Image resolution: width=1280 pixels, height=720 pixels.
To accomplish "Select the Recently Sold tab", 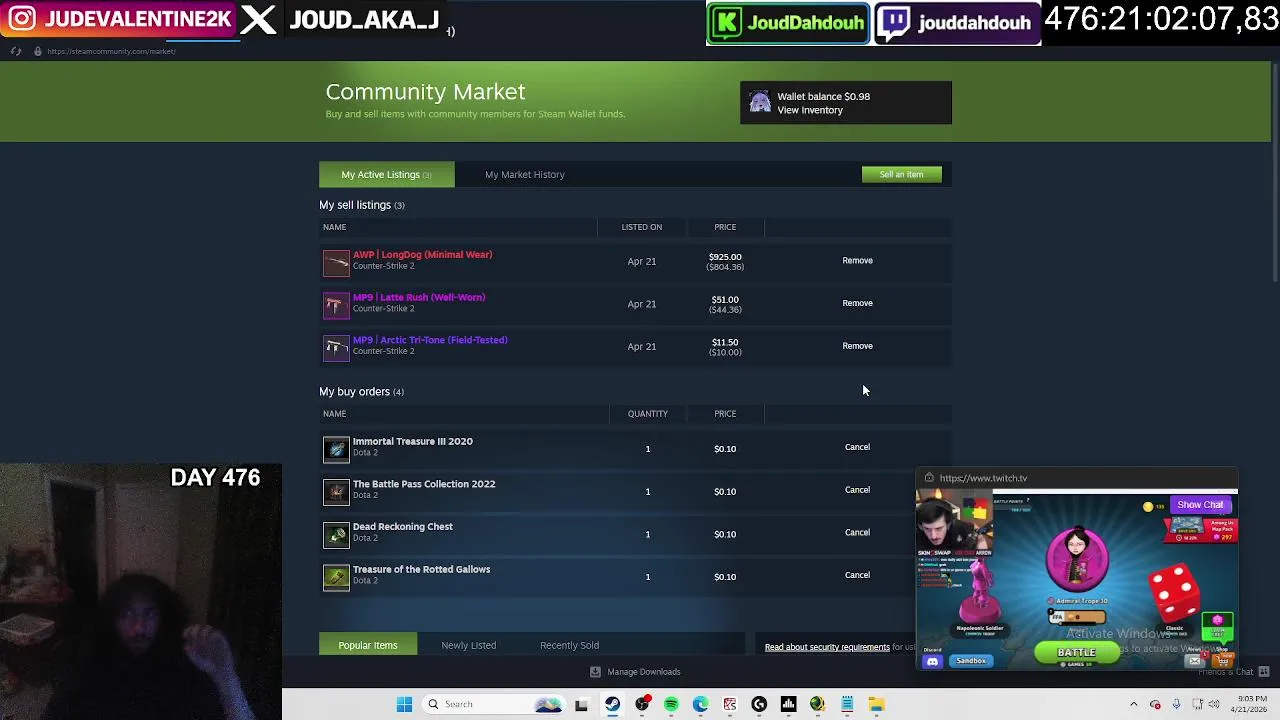I will tap(569, 645).
